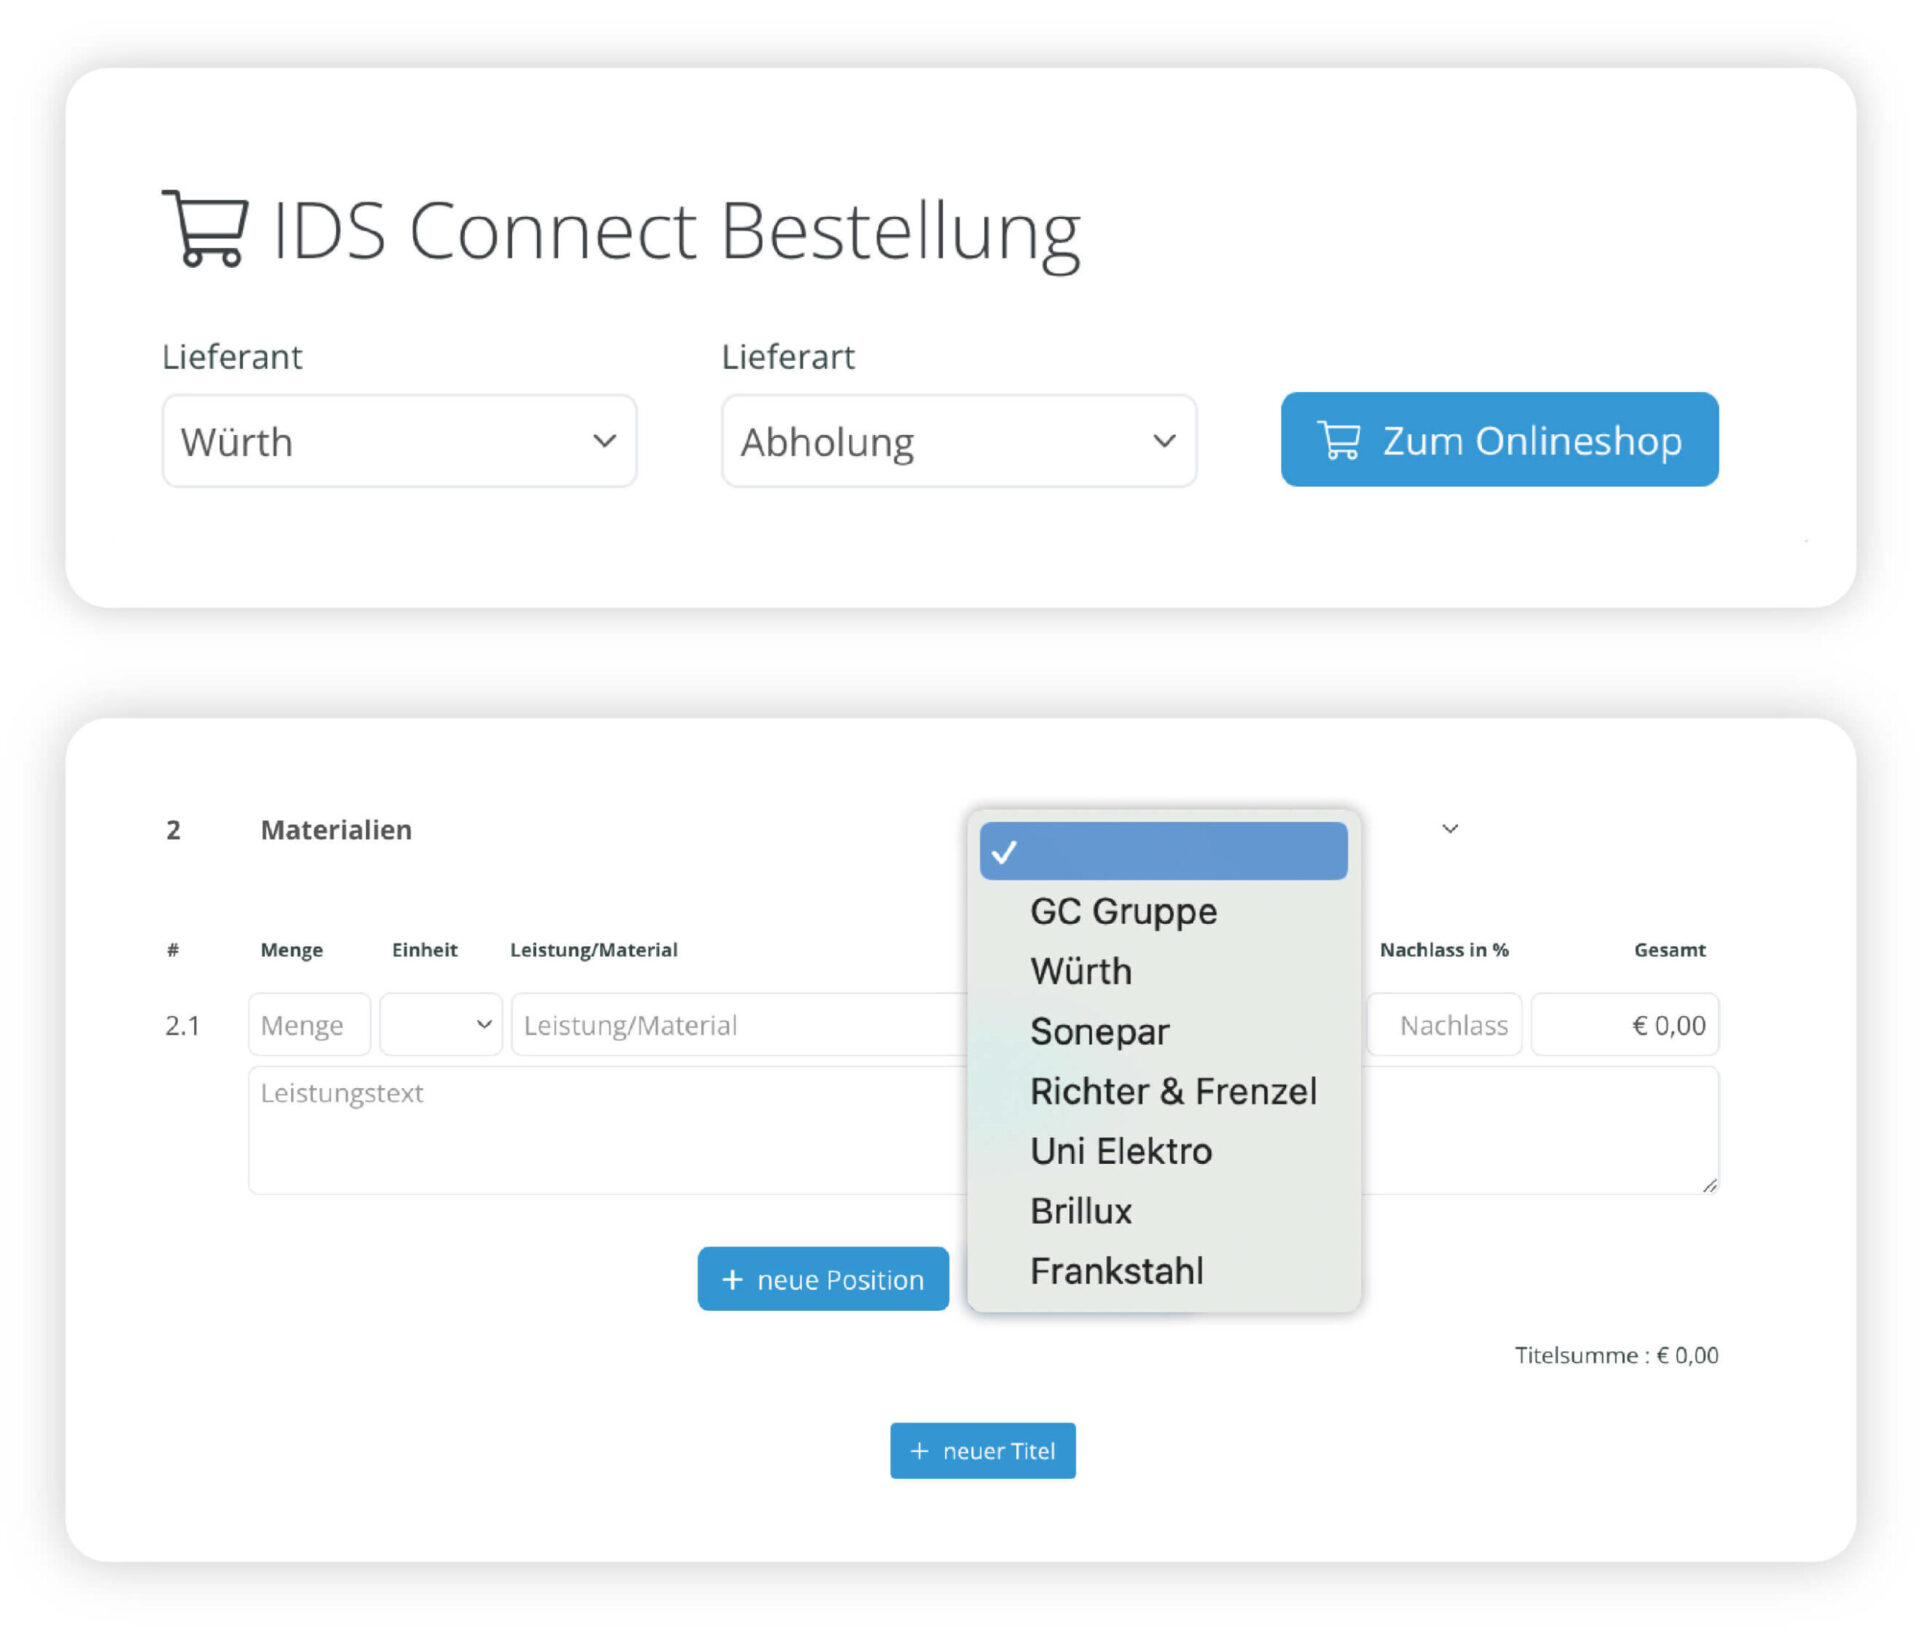Click into the Nachlass discount field

coord(1444,1024)
